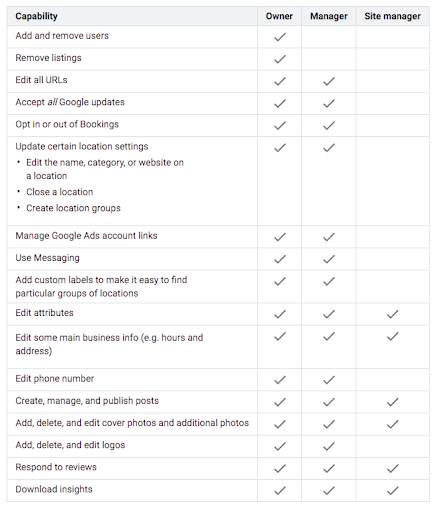Select the 'Close a location' bullet item
445x512 pixels.
point(60,192)
